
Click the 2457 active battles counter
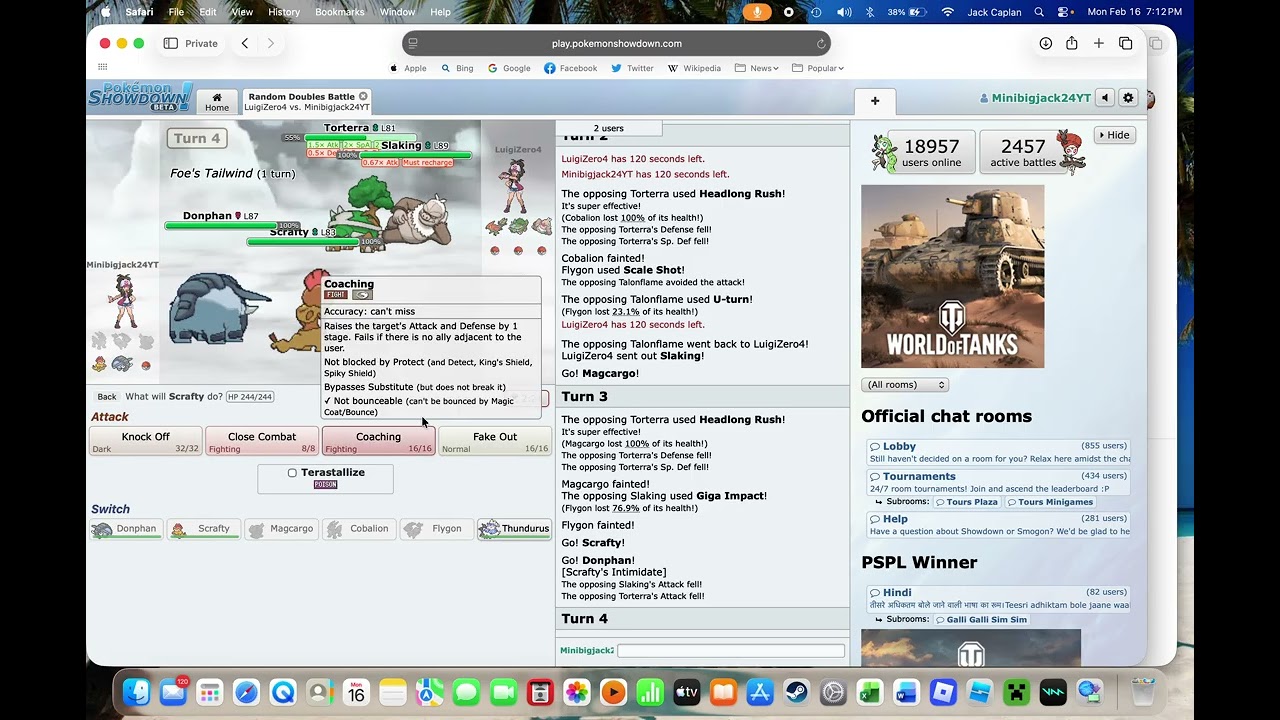click(1023, 152)
